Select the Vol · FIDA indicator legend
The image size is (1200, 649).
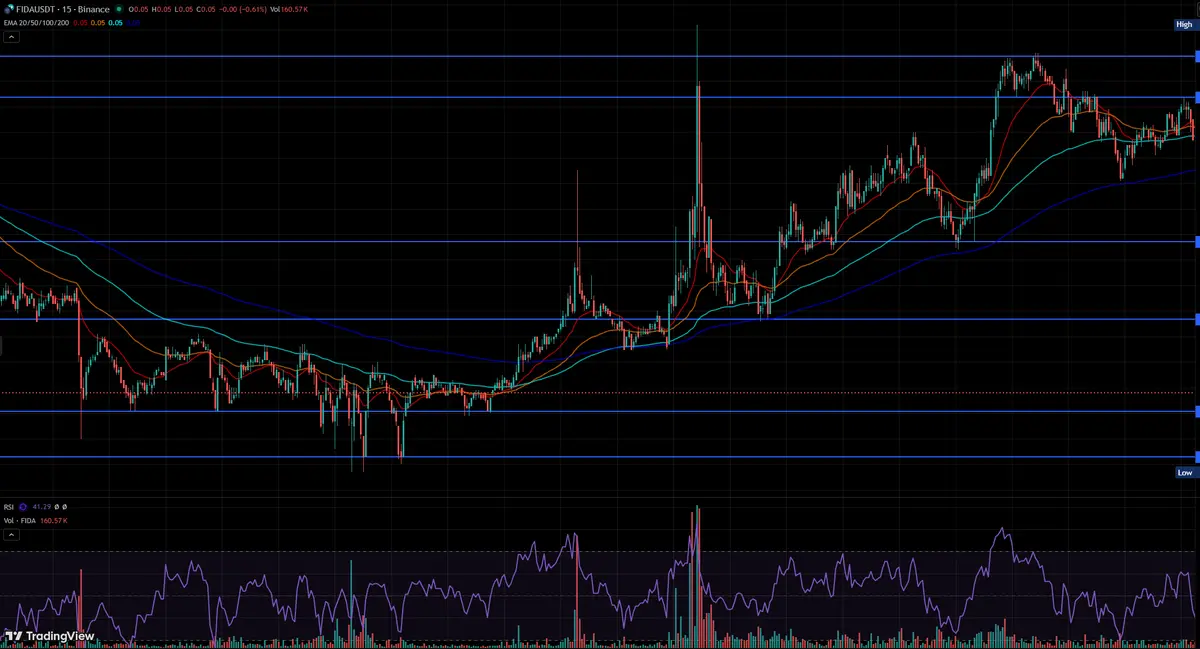pos(20,520)
